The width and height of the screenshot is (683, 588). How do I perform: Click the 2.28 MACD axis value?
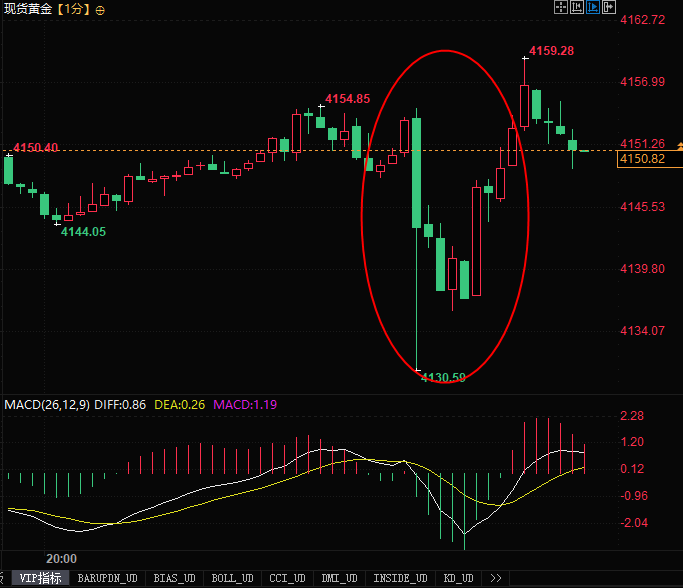pos(632,416)
